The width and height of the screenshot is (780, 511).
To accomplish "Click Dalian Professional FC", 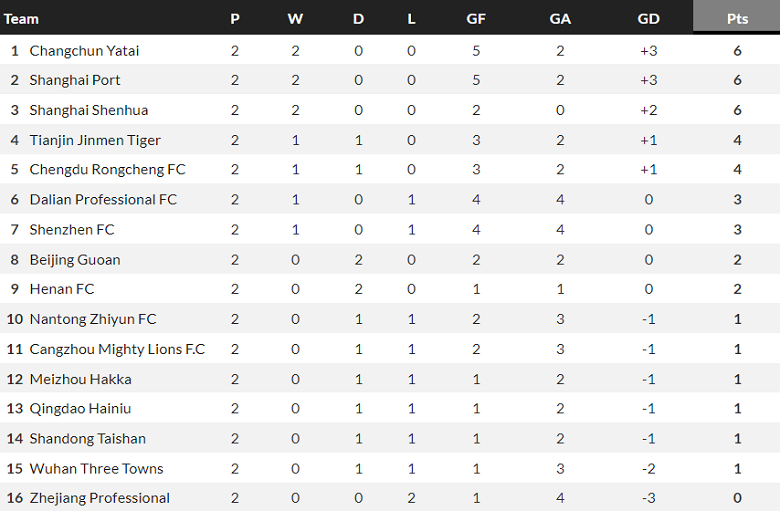I will click(103, 200).
